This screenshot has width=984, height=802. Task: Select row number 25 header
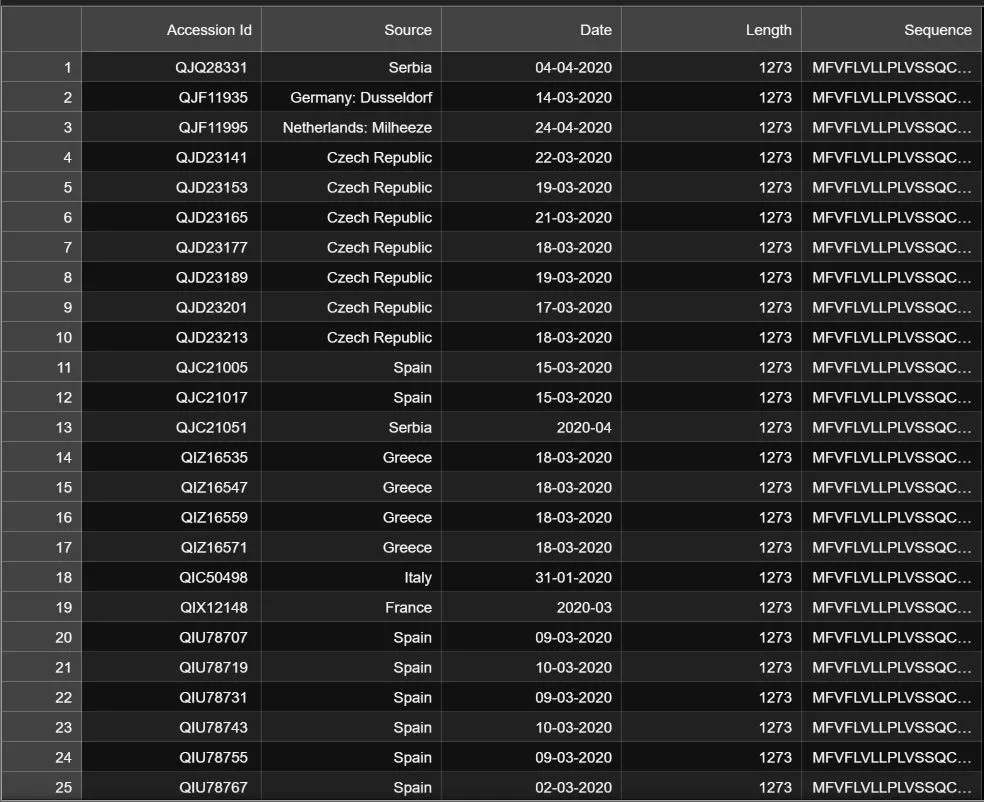(41, 787)
